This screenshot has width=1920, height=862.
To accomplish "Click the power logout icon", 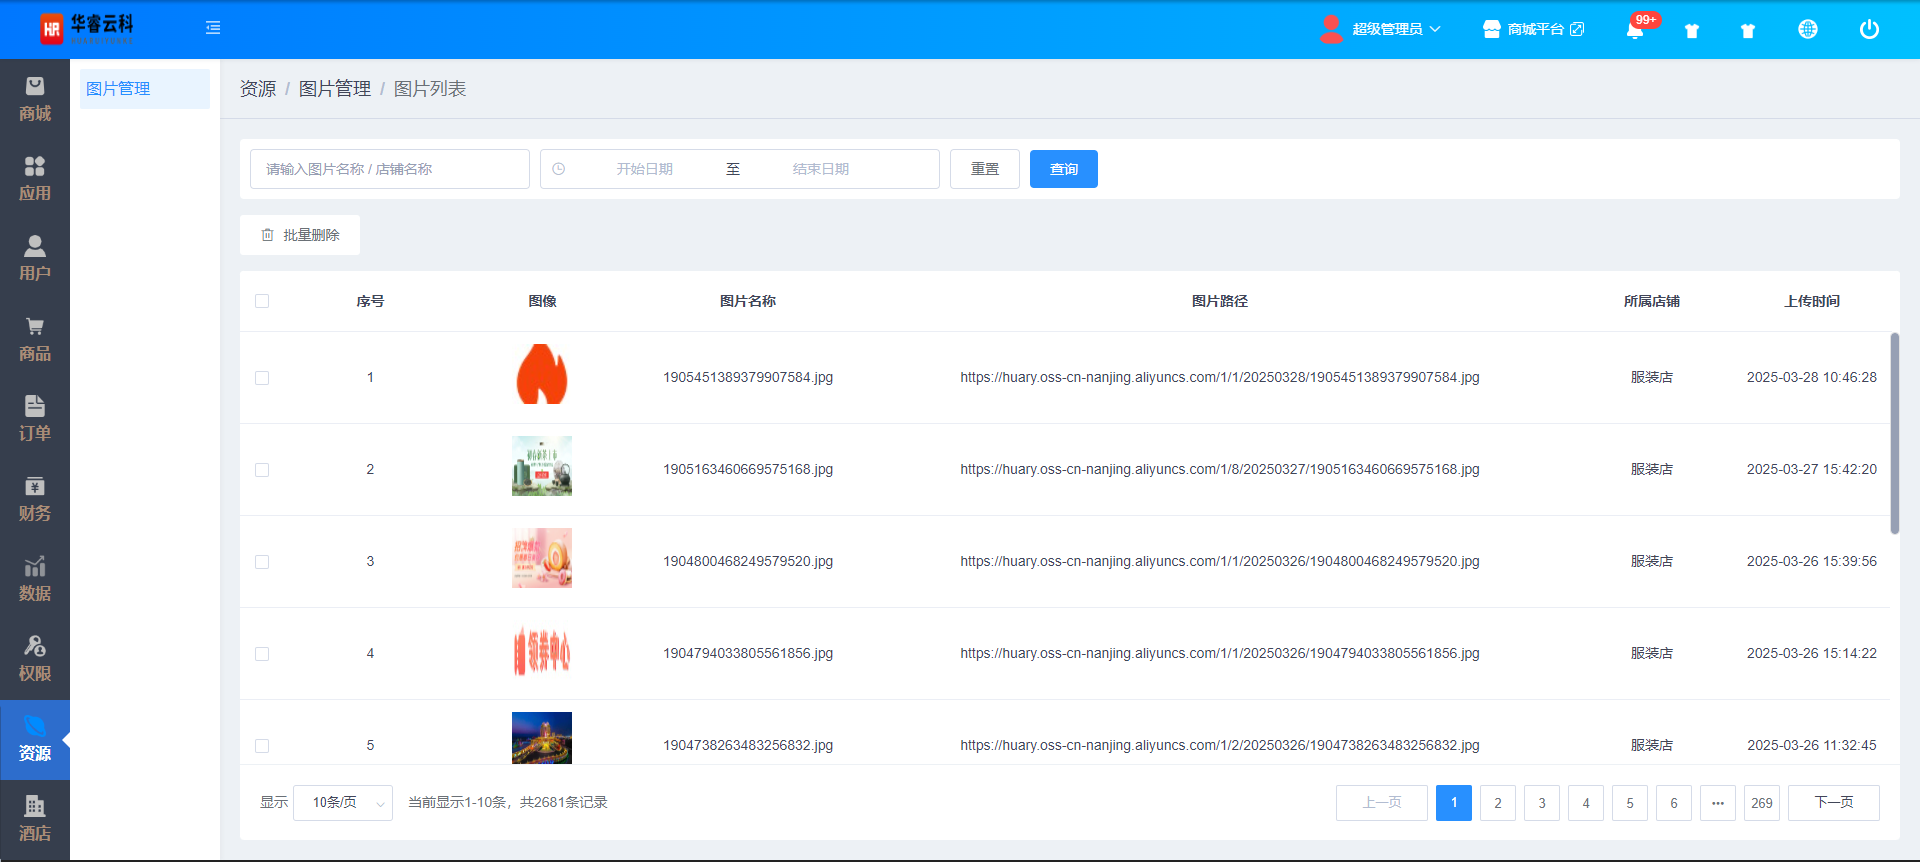I will pyautogui.click(x=1868, y=30).
